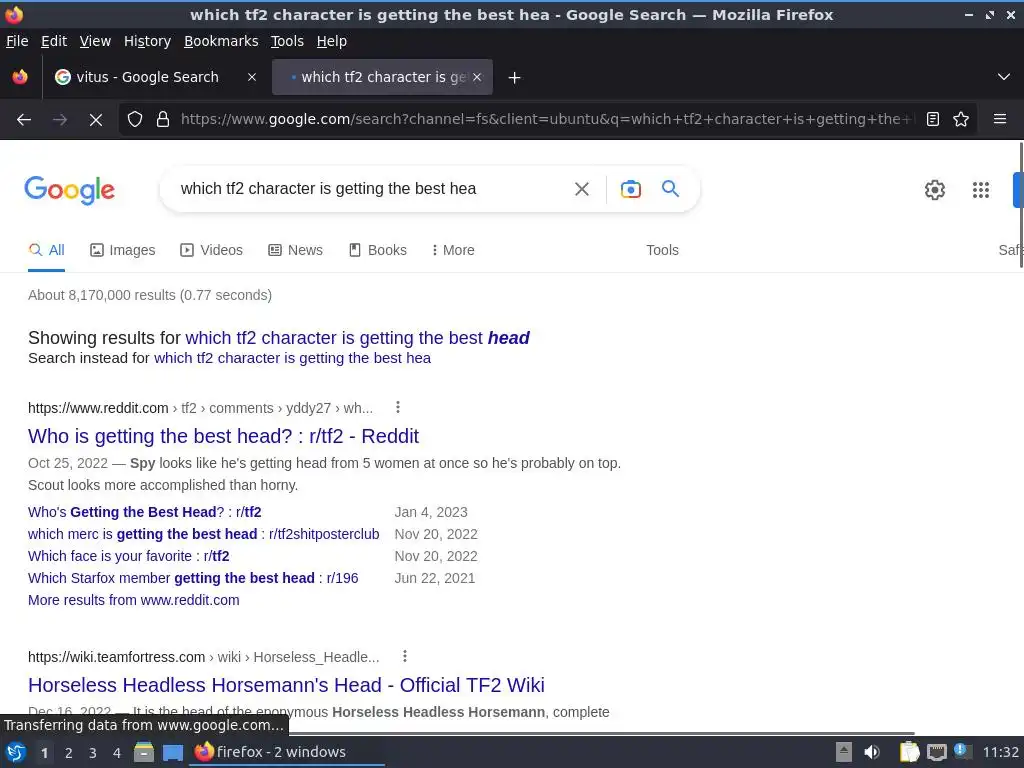Screen dimensions: 1024x768
Task: Search instead for 'best hea' link
Action: [292, 358]
